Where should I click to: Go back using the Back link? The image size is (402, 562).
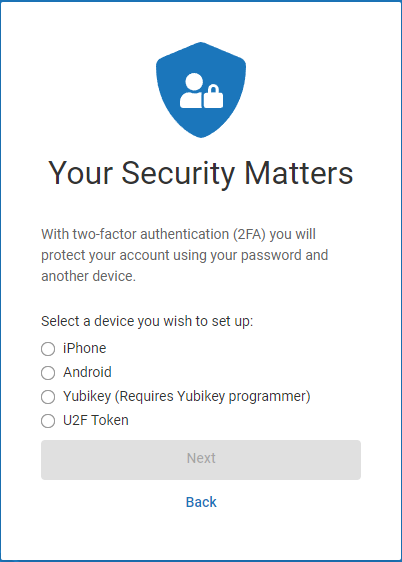(x=201, y=502)
